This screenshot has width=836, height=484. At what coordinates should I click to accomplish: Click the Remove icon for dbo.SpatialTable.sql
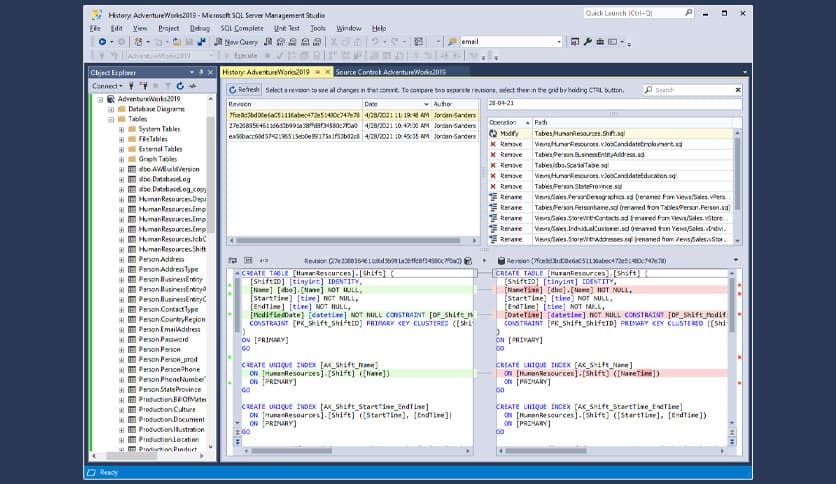493,165
